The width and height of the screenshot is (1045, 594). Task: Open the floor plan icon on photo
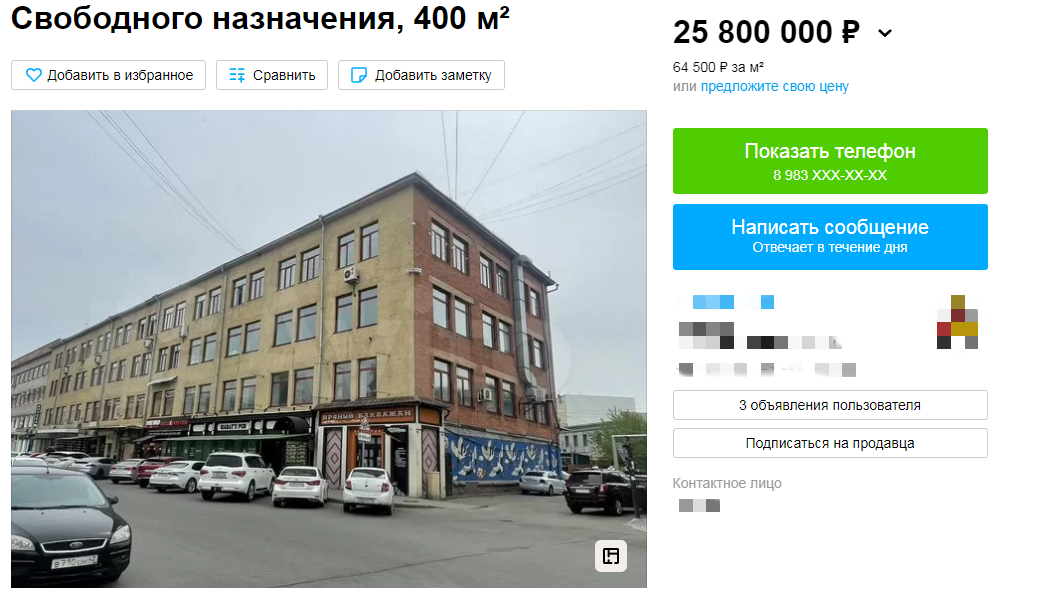click(610, 555)
